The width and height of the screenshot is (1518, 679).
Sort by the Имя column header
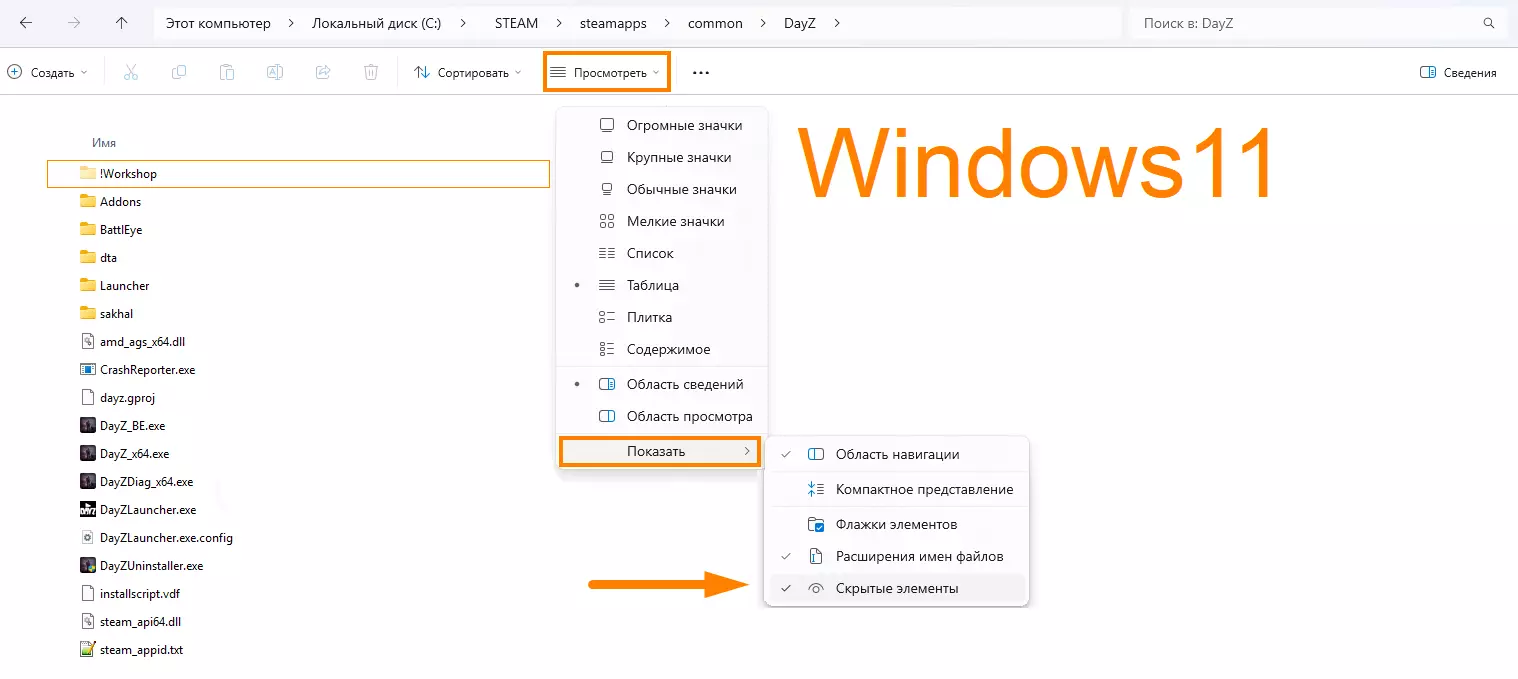click(x=104, y=143)
